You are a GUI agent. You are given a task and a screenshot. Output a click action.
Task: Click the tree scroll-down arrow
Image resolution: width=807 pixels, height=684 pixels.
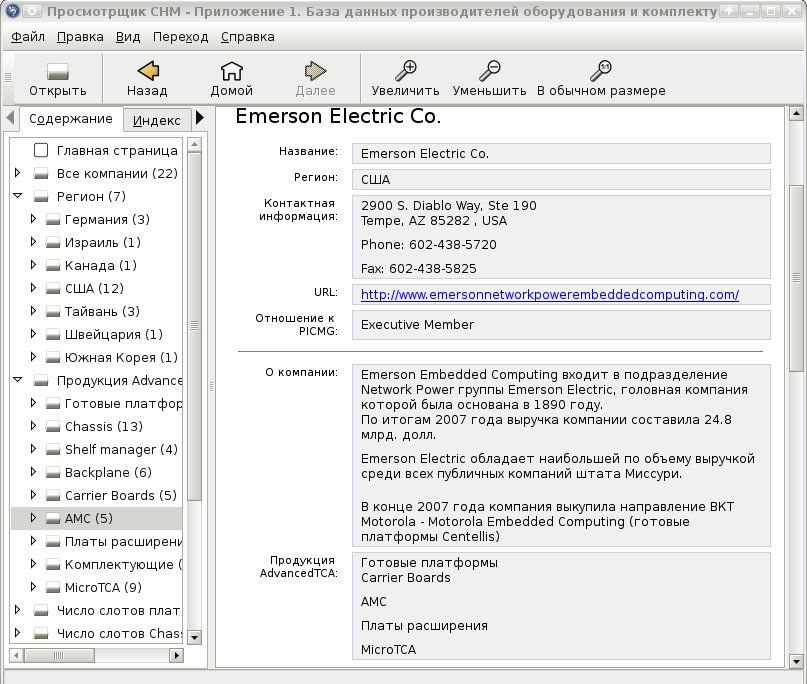[x=195, y=637]
